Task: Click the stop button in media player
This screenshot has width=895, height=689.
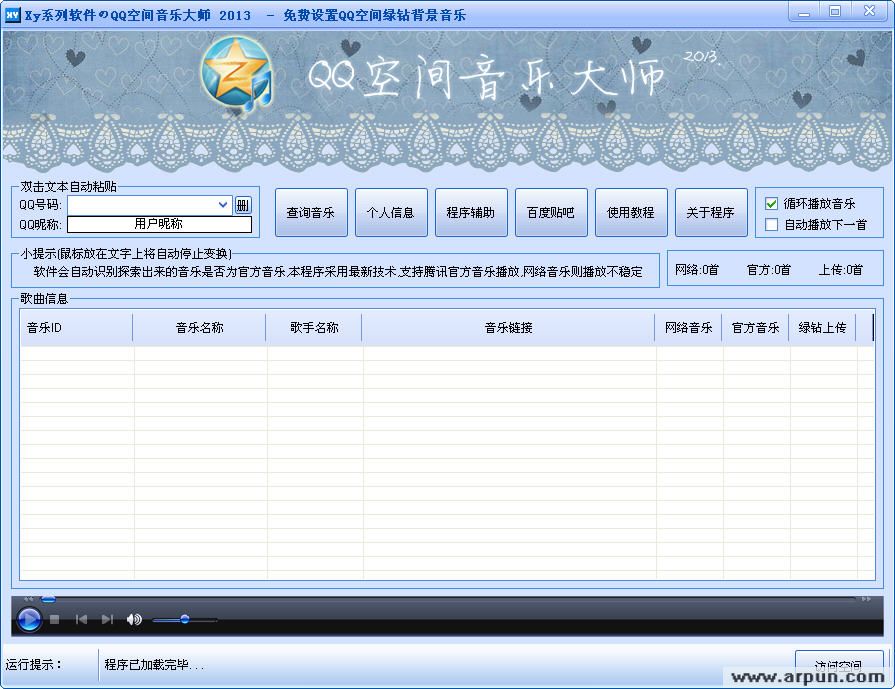Action: coord(55,619)
